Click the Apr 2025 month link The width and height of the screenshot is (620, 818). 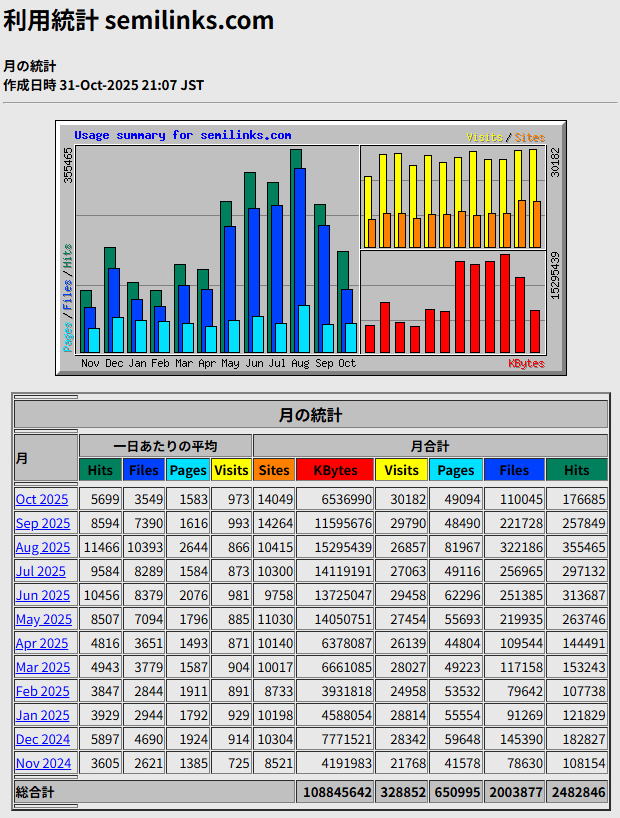tap(42, 643)
